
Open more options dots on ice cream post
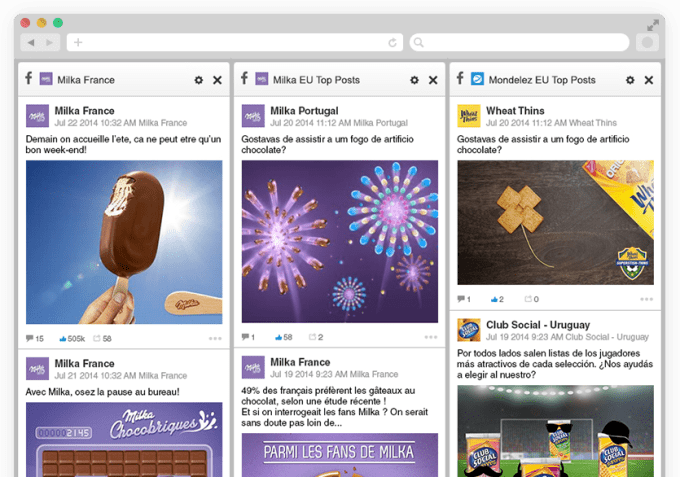coord(215,339)
